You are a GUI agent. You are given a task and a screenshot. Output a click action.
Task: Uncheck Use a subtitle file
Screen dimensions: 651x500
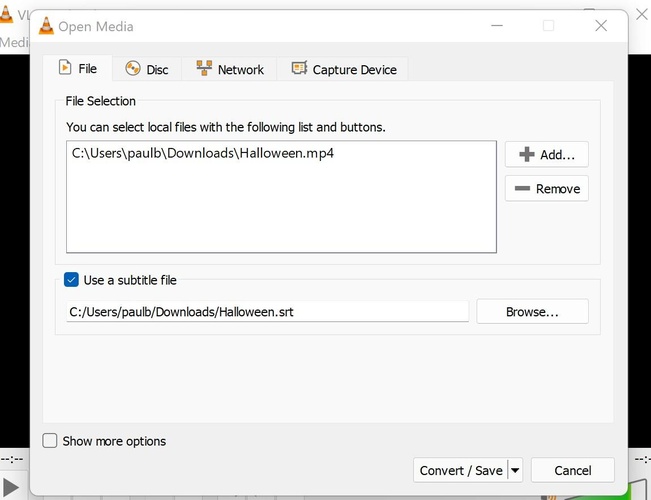point(71,280)
